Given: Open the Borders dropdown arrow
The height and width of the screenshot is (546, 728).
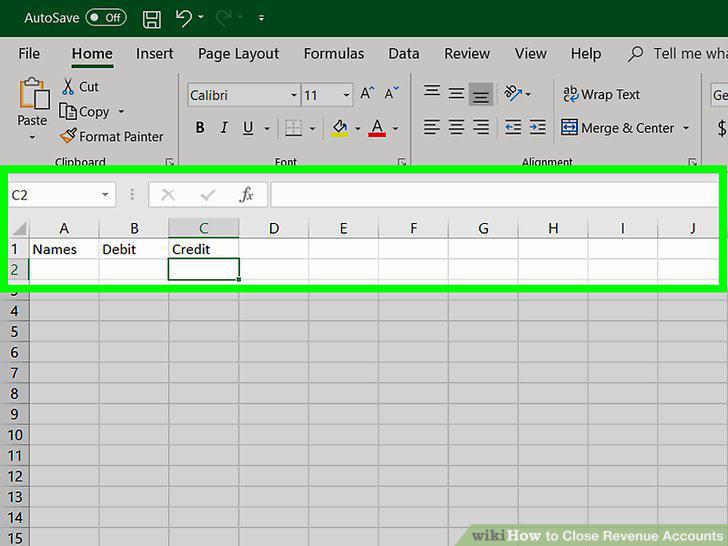Looking at the screenshot, I should 312,128.
